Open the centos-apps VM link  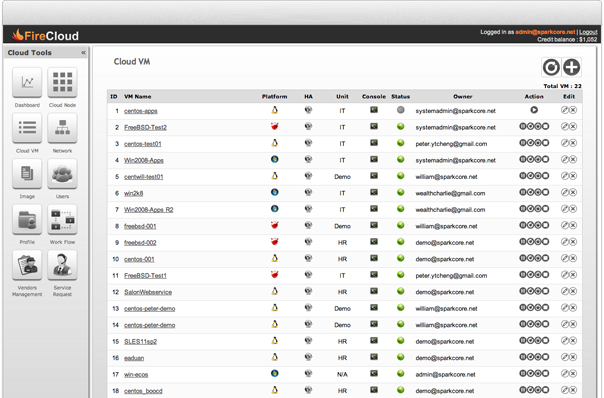[x=141, y=111]
